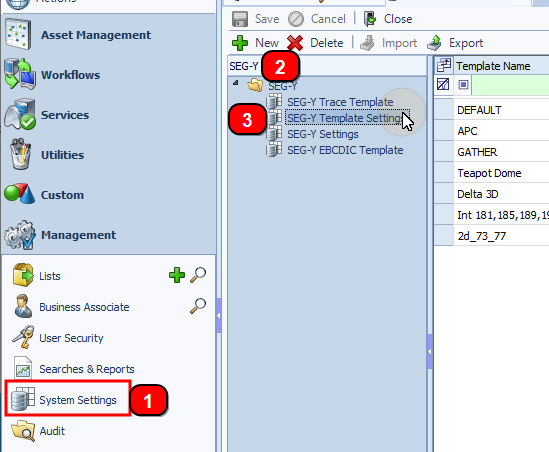Click the Workflows computers icon
The width and height of the screenshot is (549, 452).
coord(20,74)
